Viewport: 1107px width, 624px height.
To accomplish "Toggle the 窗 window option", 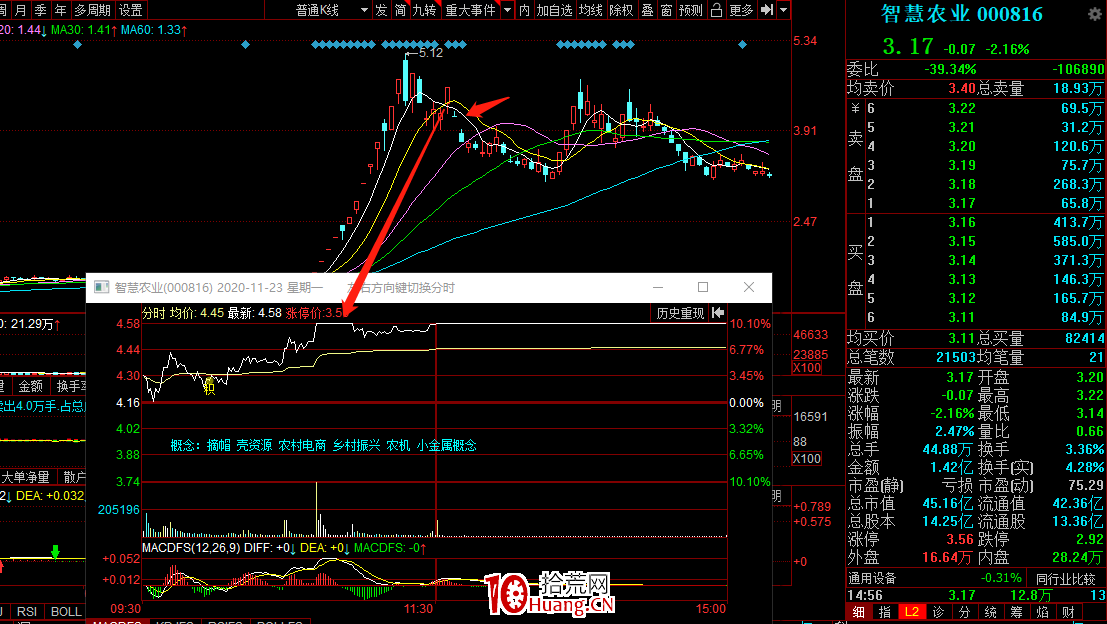I will 666,10.
